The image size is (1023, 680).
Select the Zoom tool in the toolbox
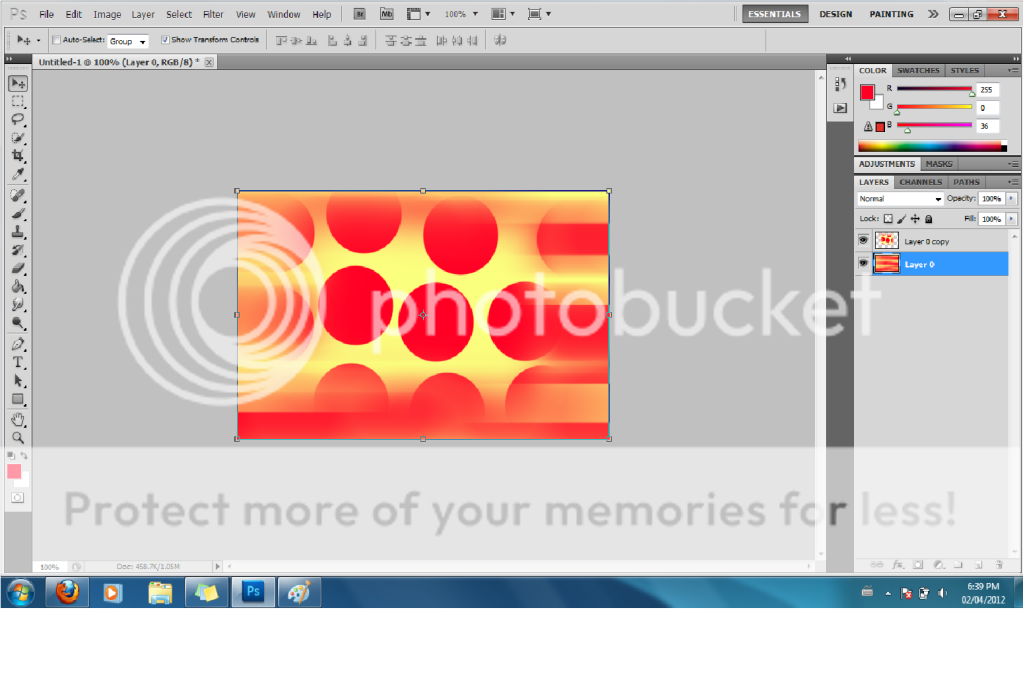(x=18, y=438)
